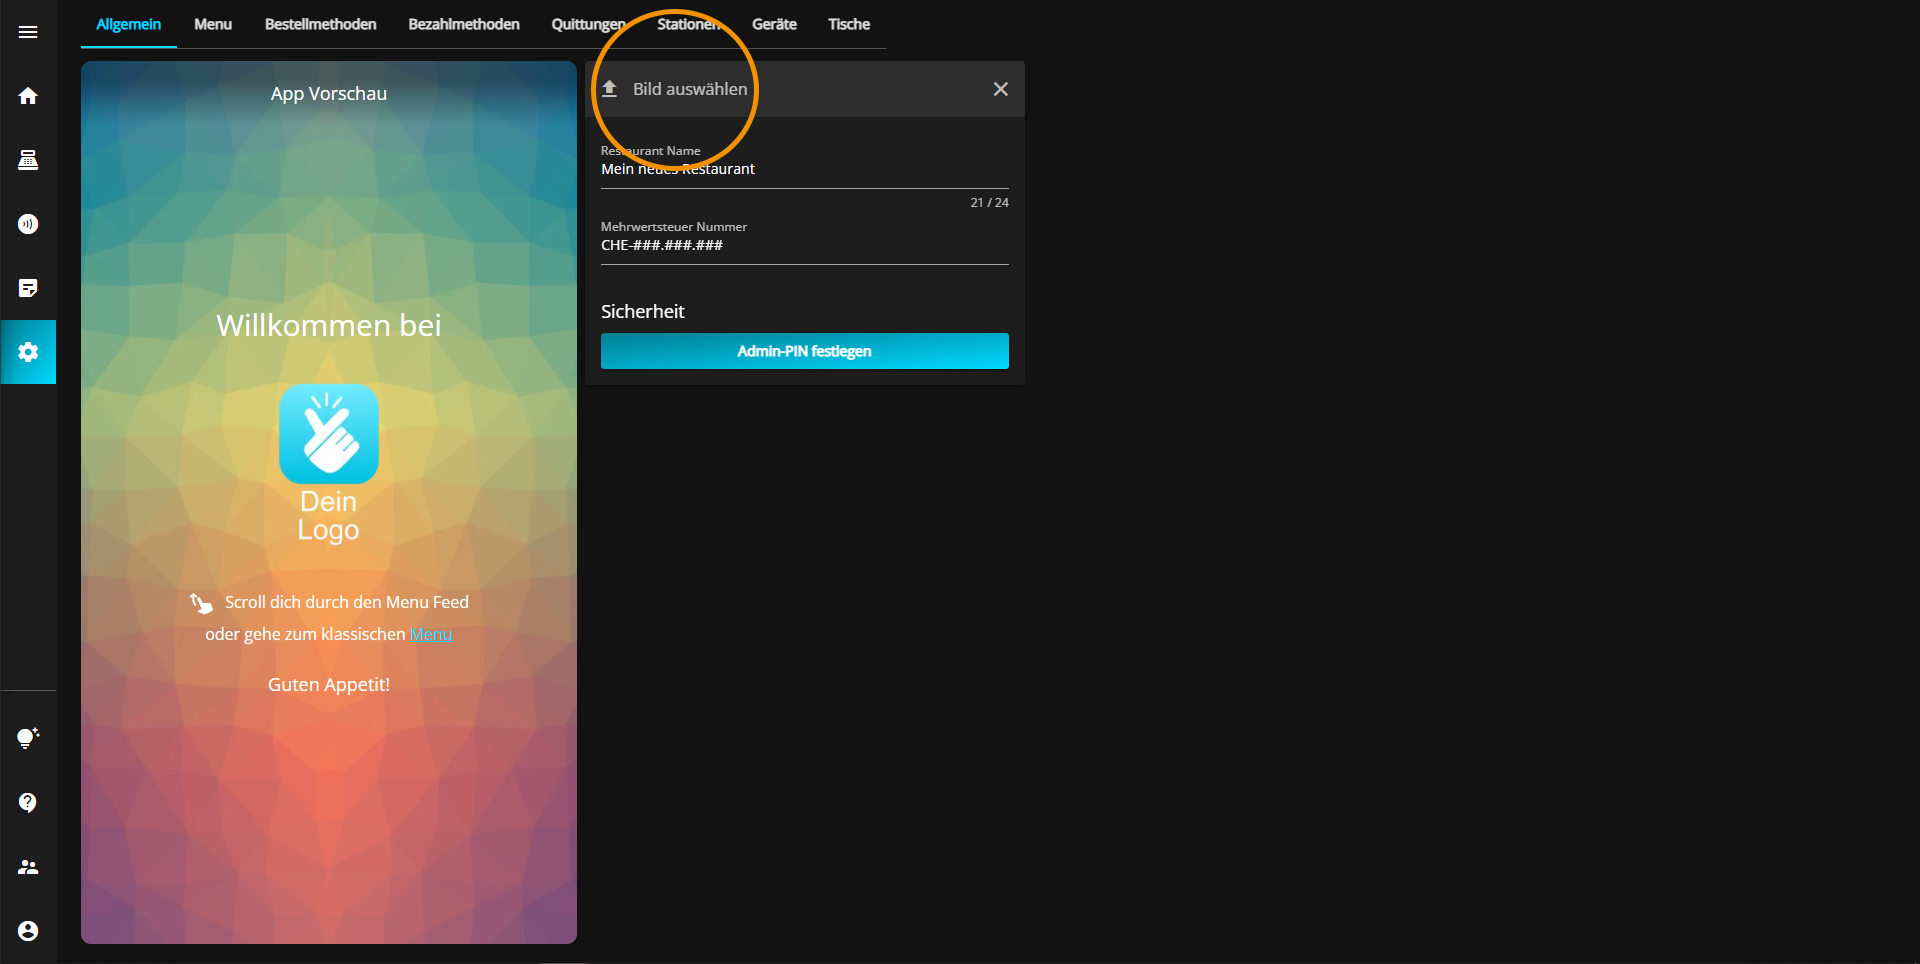
Task: Click the Willkommen bei preview heading
Action: 329,325
